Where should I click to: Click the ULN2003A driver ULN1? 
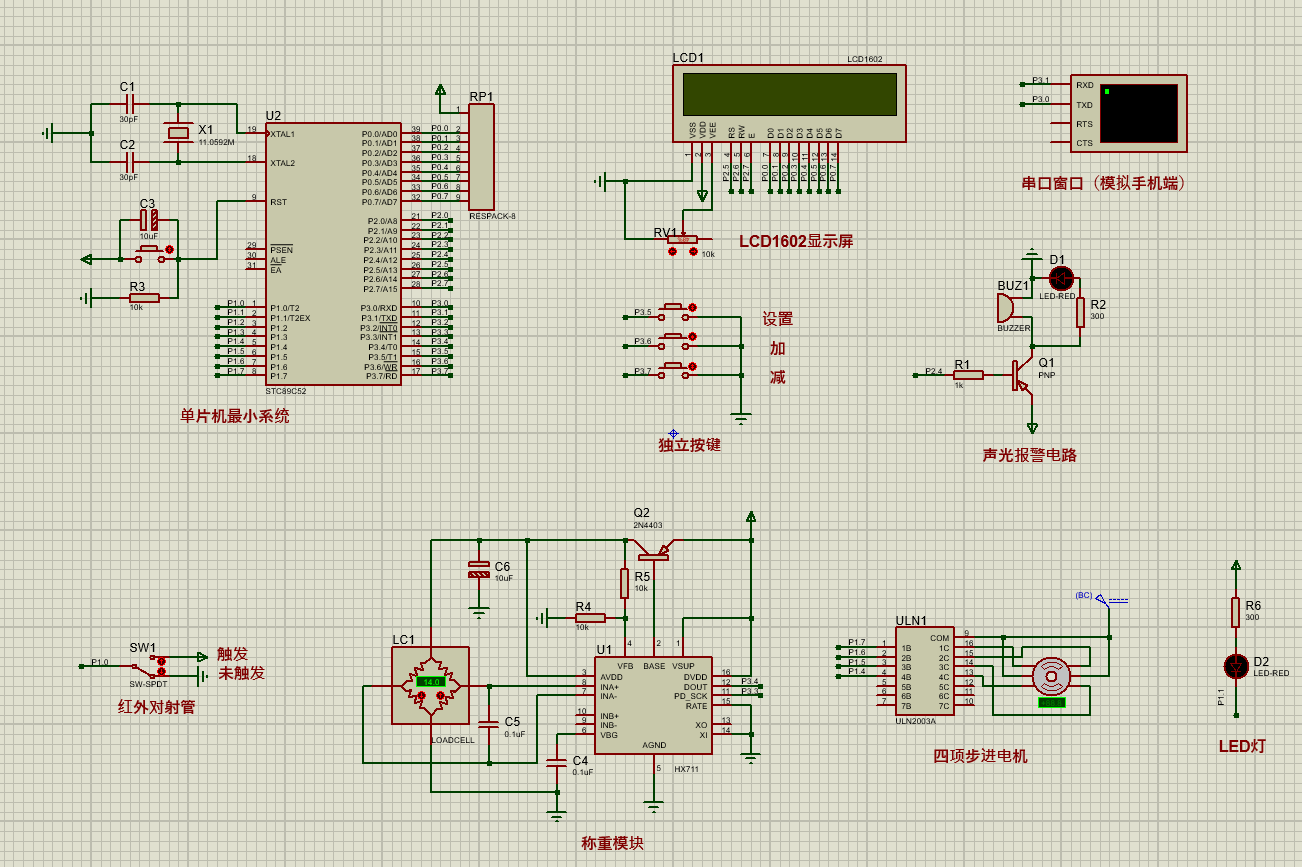tap(924, 671)
